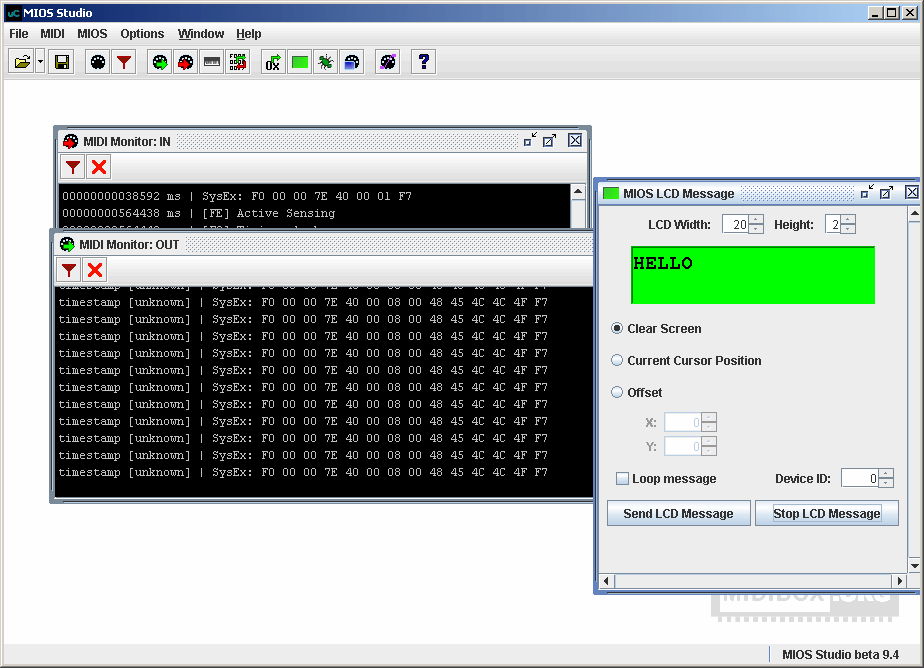Image resolution: width=924 pixels, height=668 pixels.
Task: Click red X clear icon in MIDI Monitor: IN
Action: [99, 167]
